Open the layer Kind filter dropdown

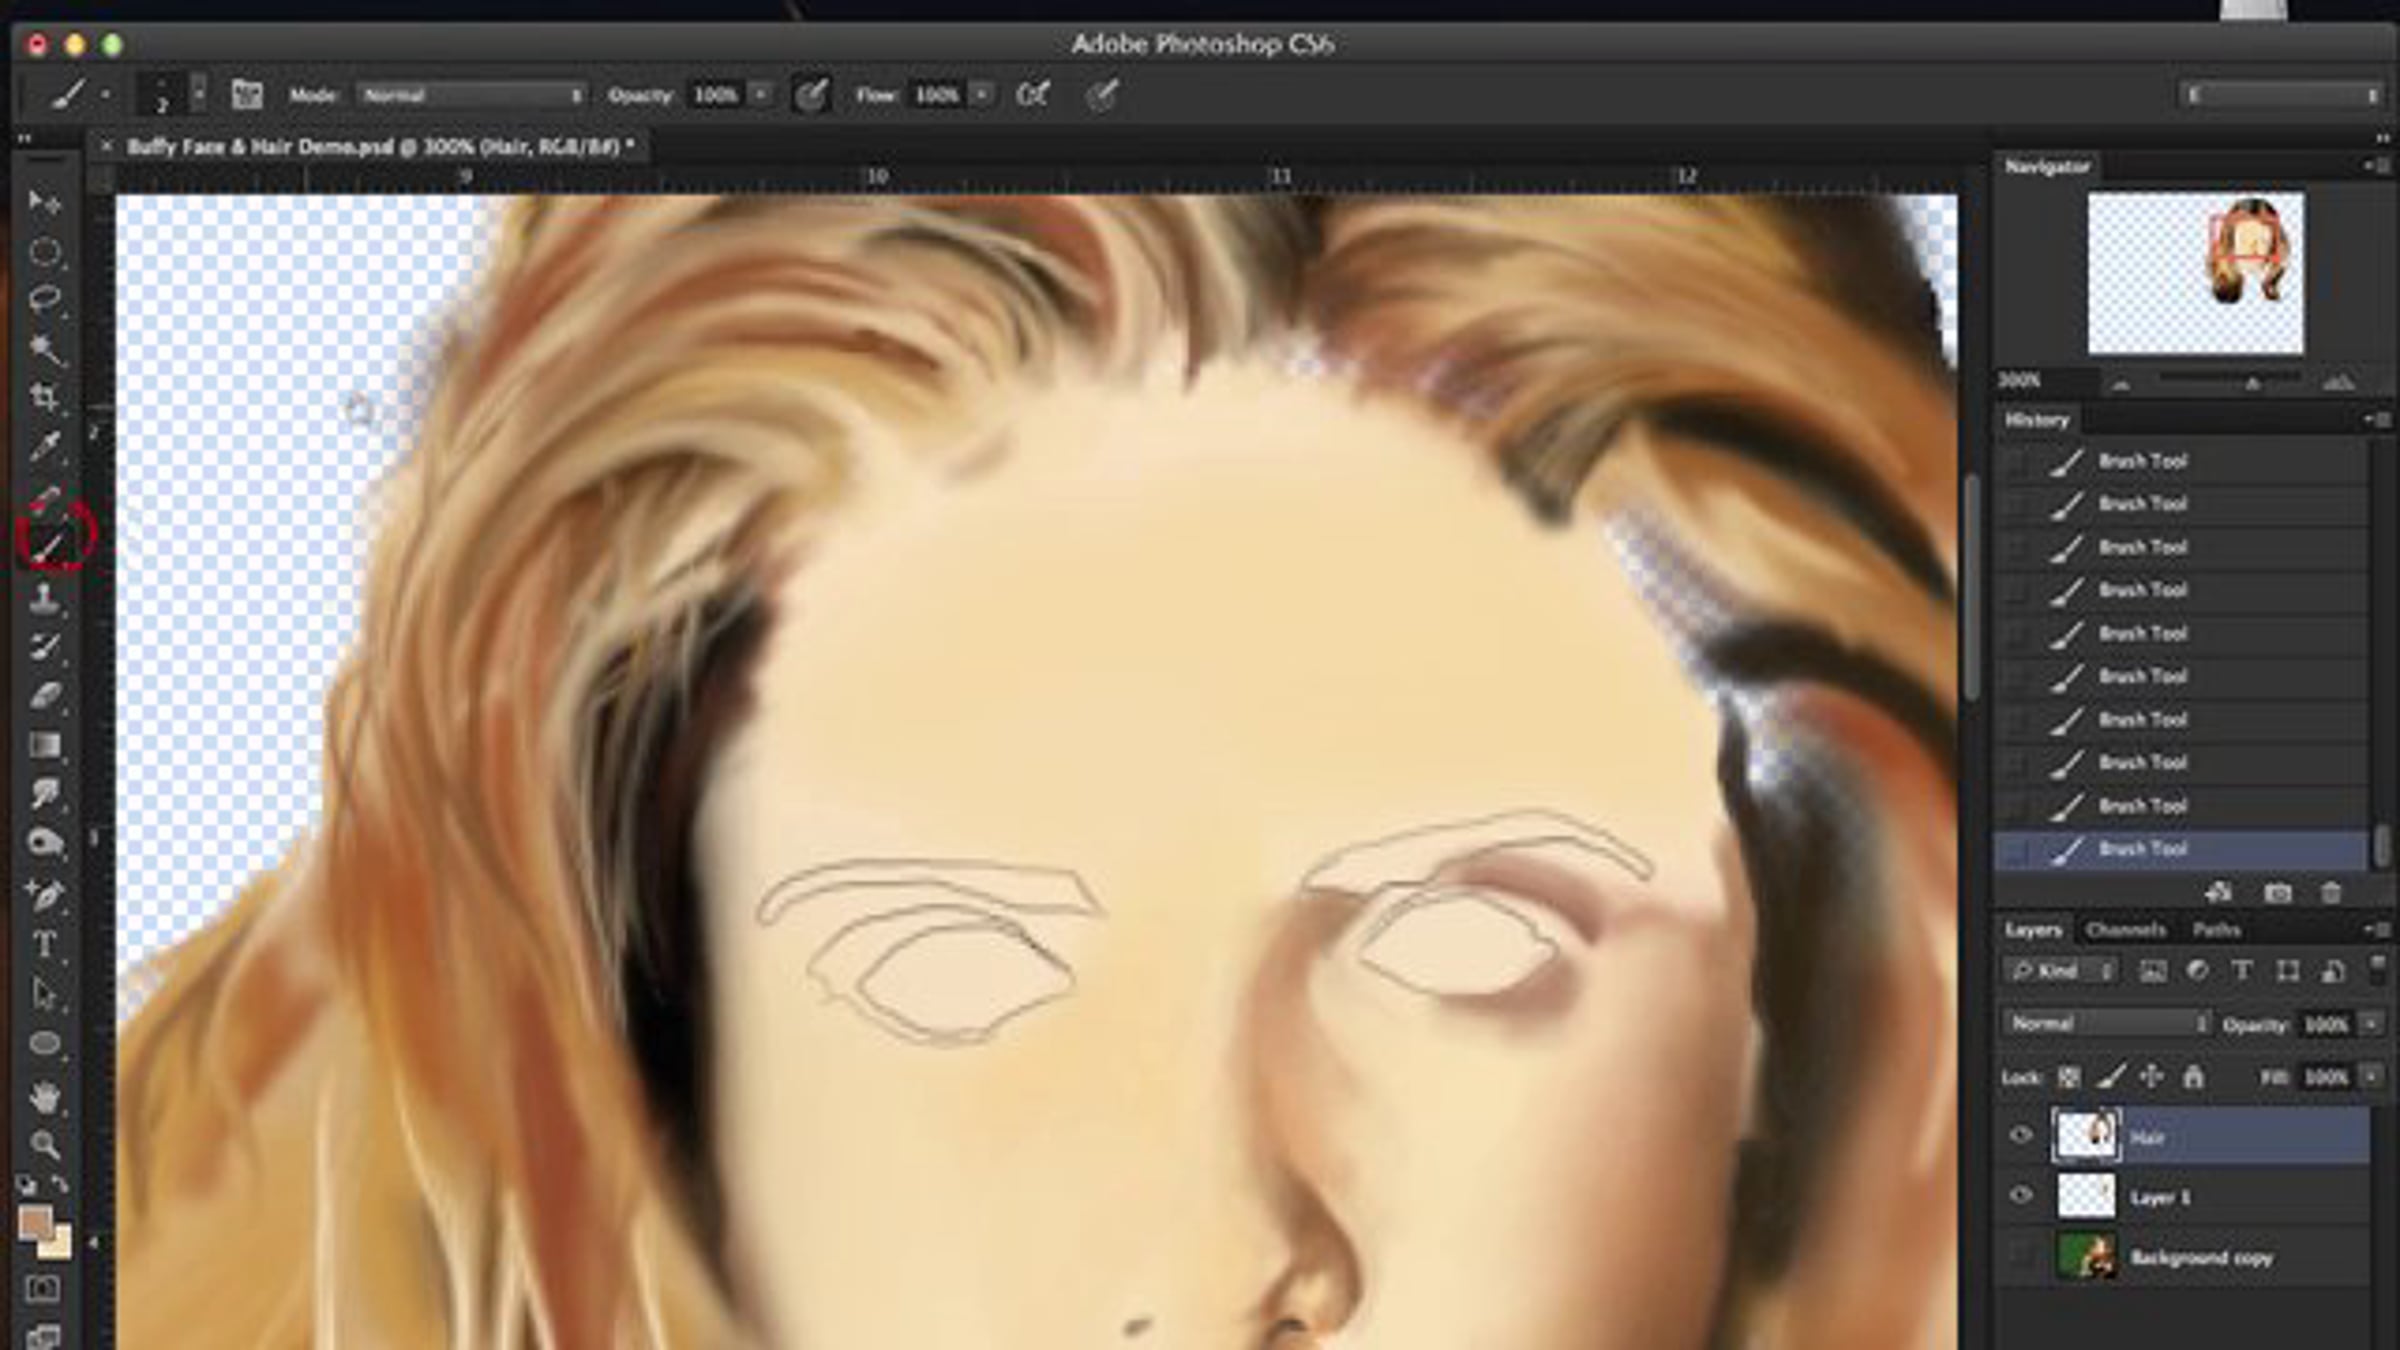point(2060,971)
